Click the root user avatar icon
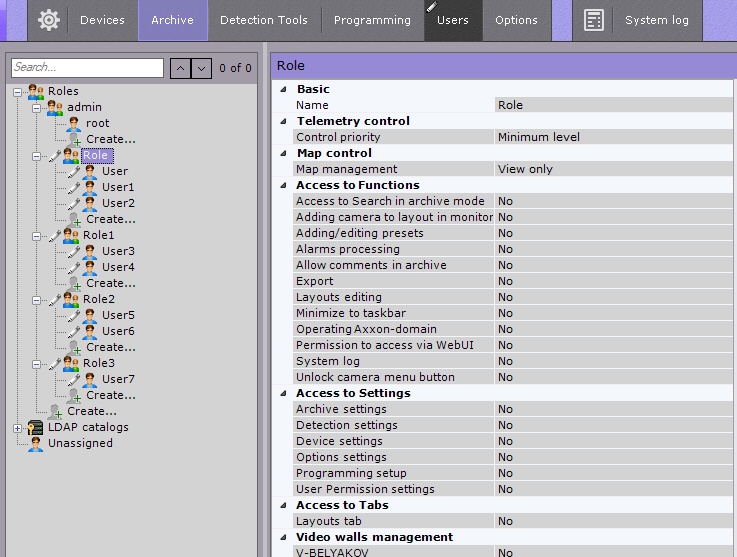The image size is (737, 557). click(x=74, y=123)
